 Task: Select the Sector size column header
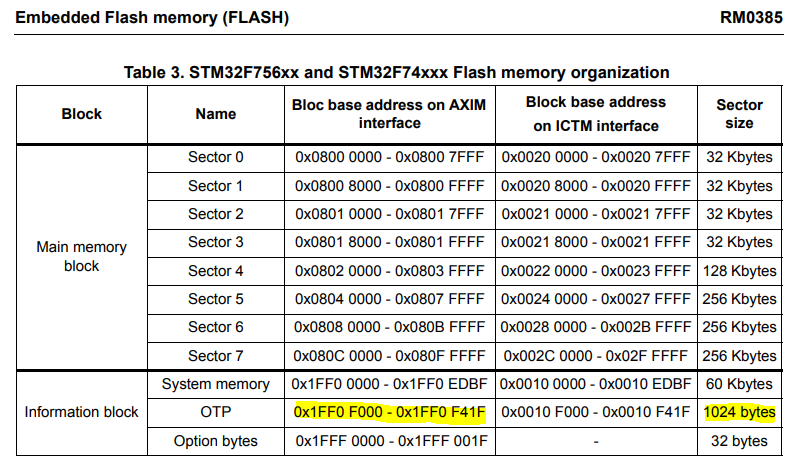pyautogui.click(x=739, y=114)
